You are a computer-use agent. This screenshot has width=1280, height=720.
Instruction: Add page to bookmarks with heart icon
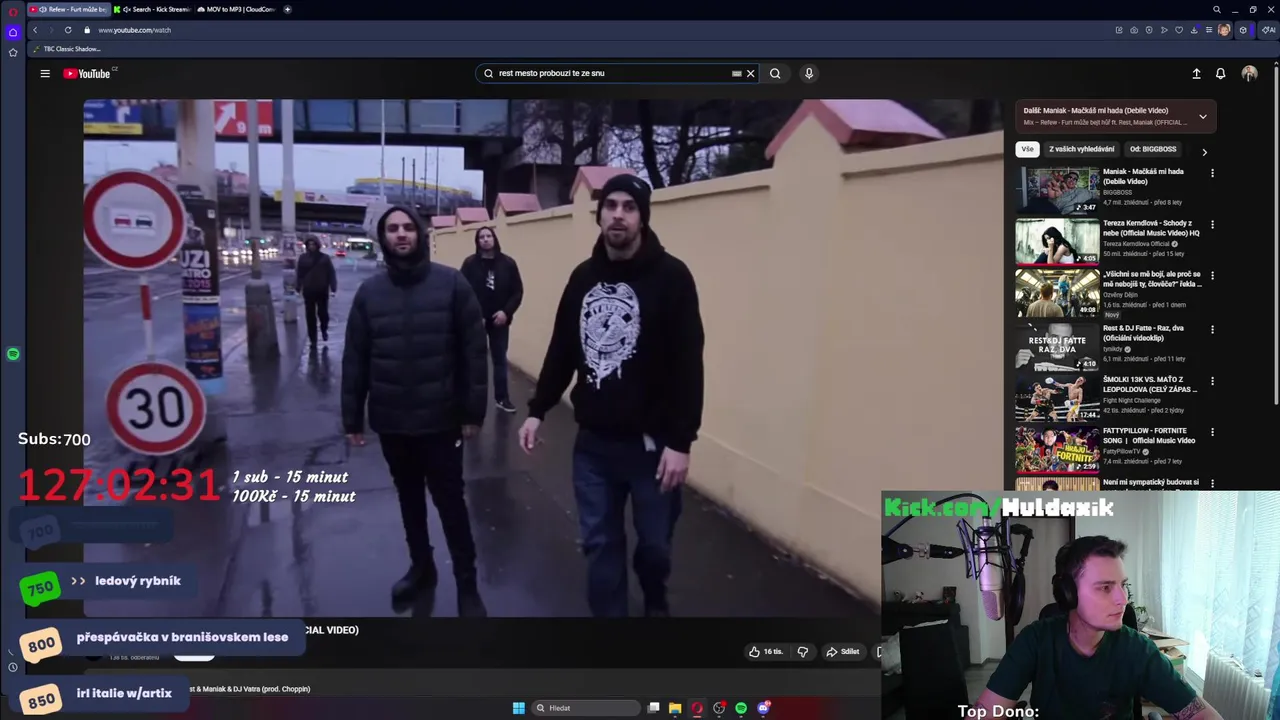[1179, 30]
